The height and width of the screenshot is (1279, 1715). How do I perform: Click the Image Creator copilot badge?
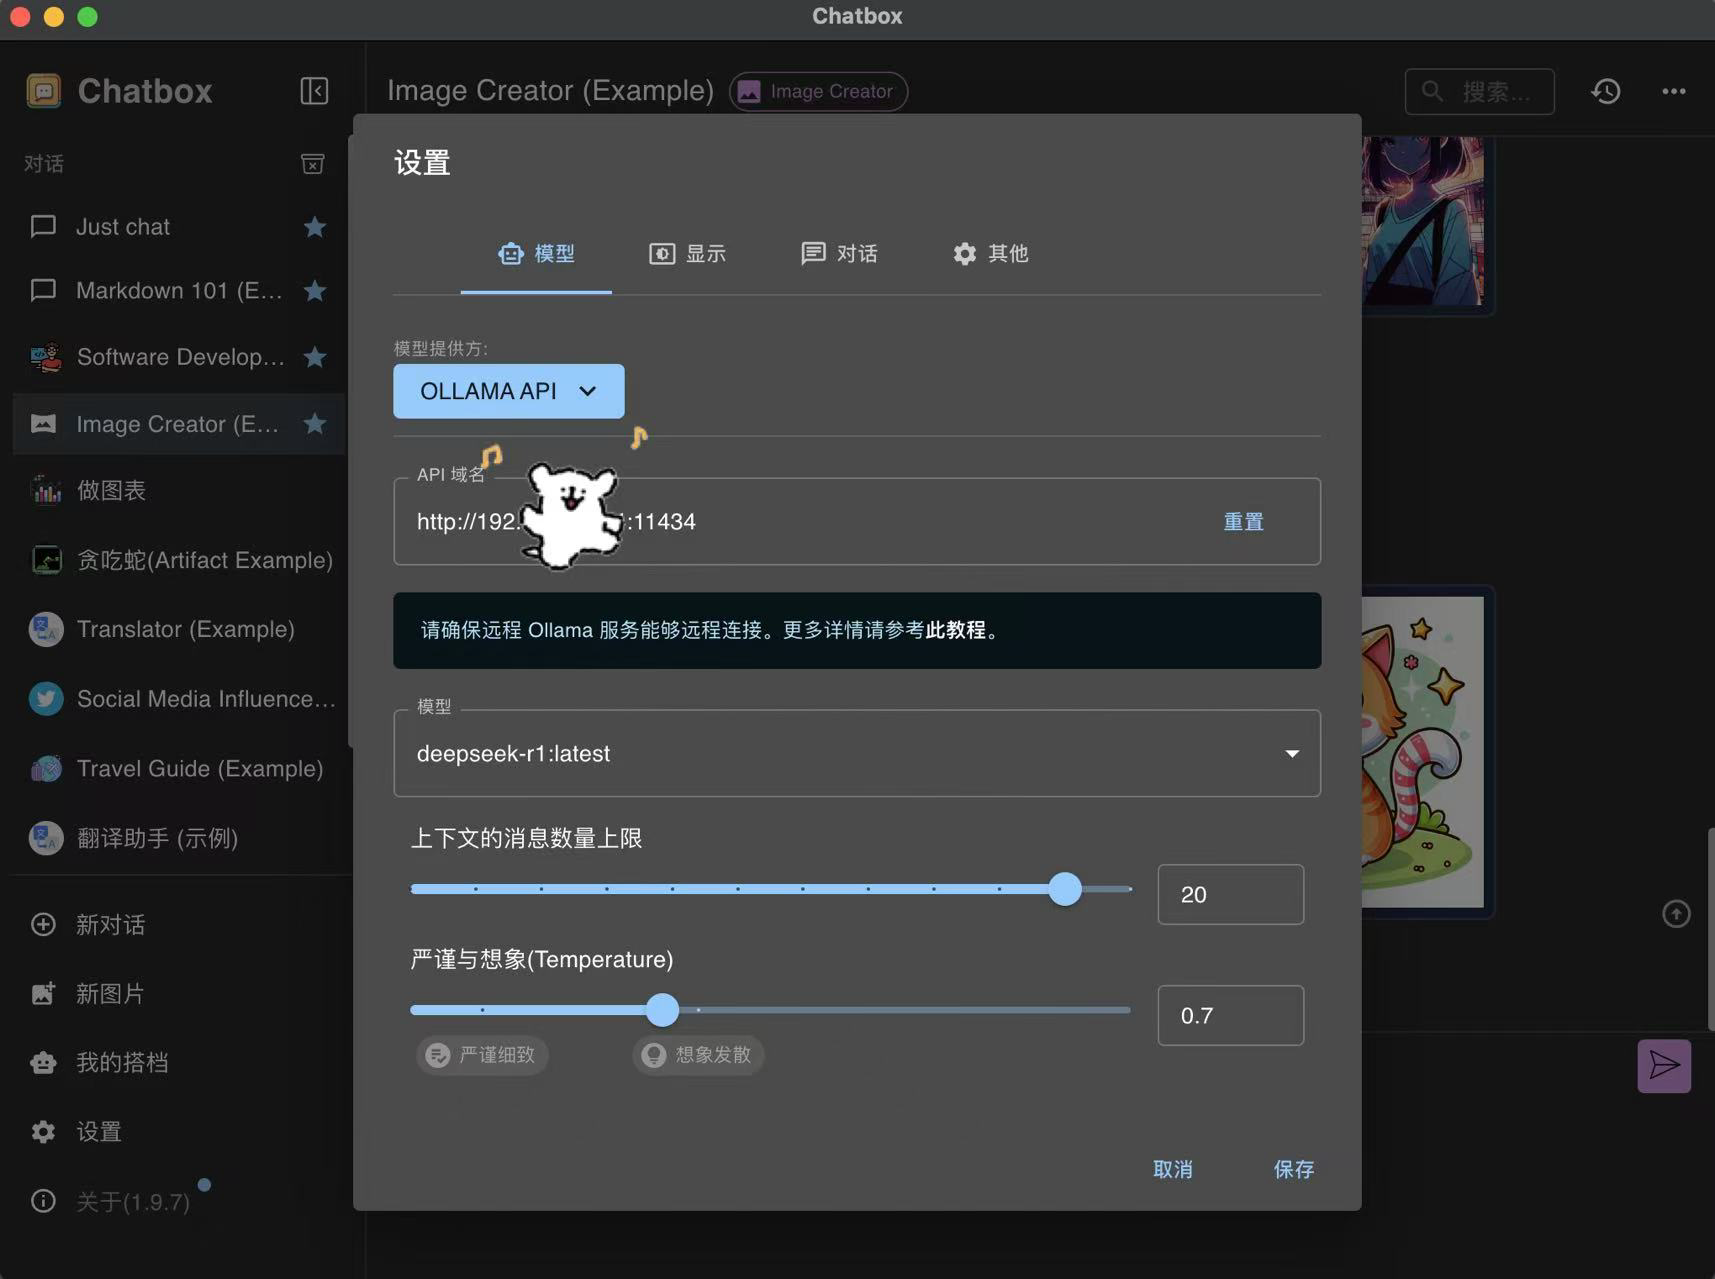pyautogui.click(x=818, y=91)
